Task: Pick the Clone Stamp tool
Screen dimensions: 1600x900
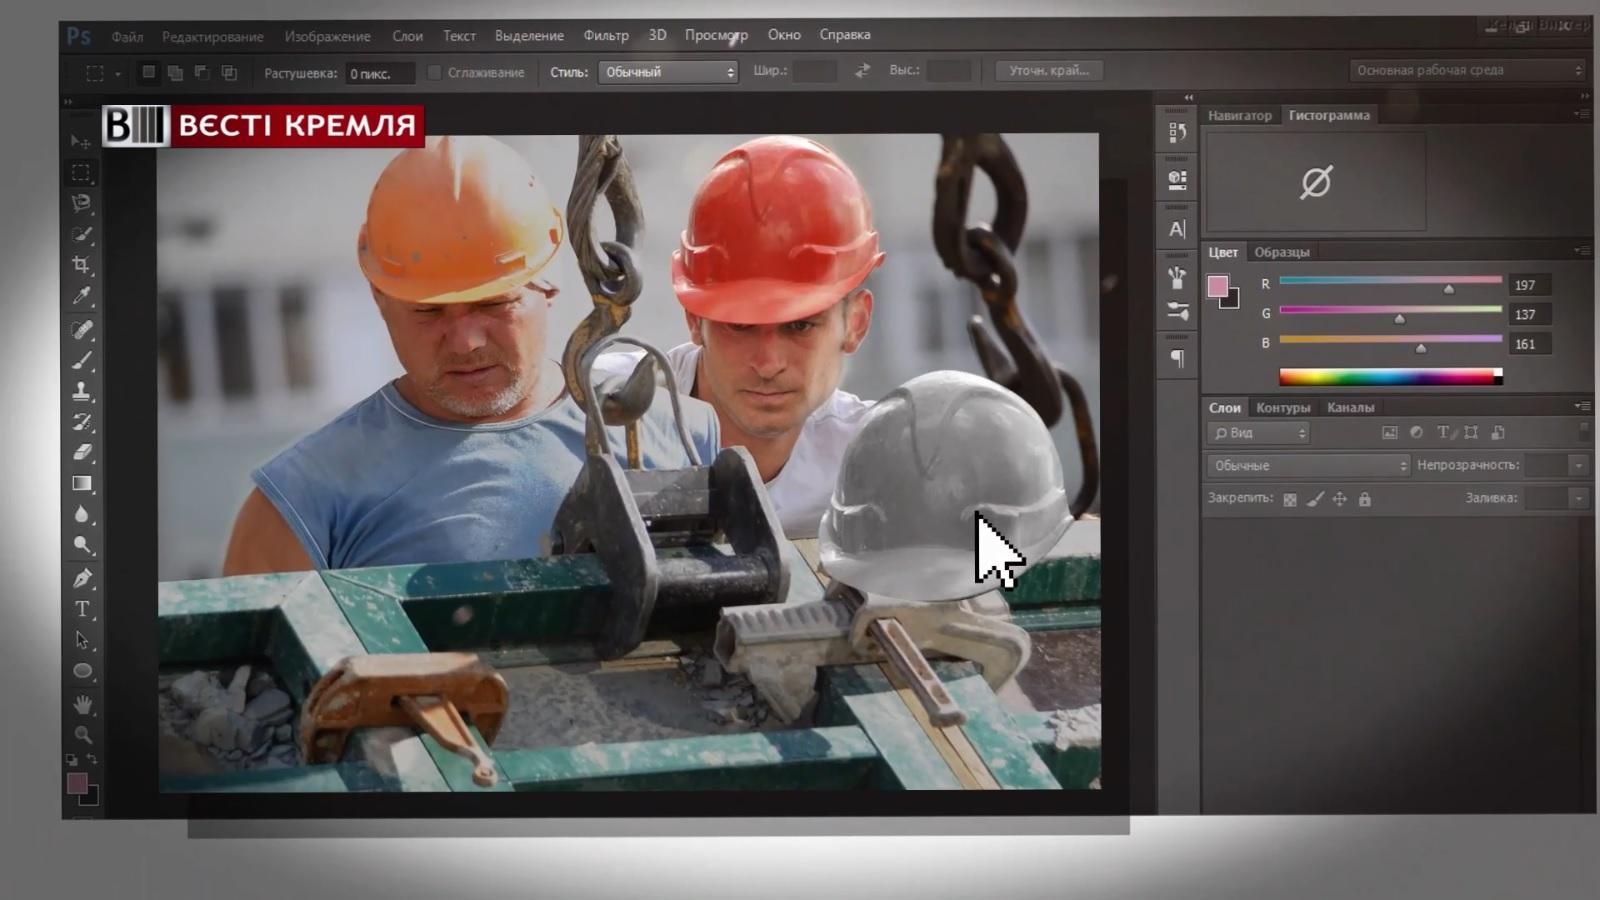Action: 82,391
